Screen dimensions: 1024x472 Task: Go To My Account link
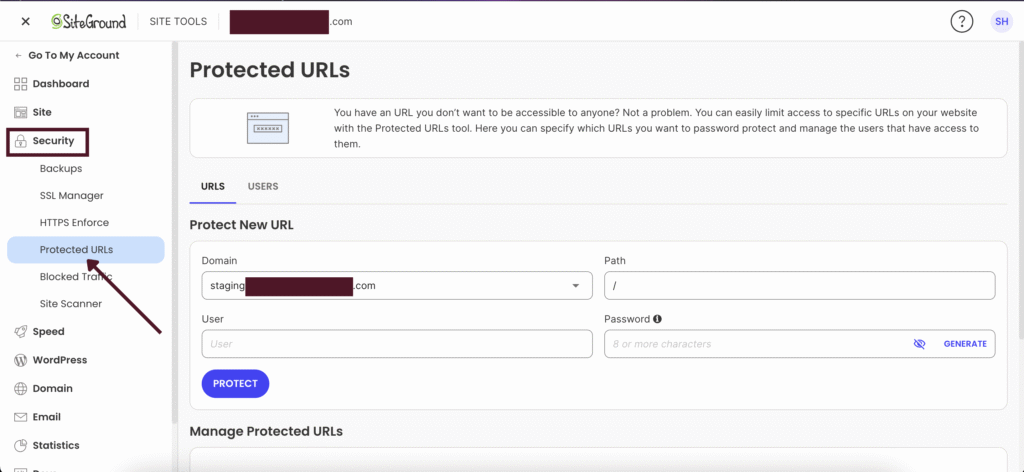coord(72,56)
